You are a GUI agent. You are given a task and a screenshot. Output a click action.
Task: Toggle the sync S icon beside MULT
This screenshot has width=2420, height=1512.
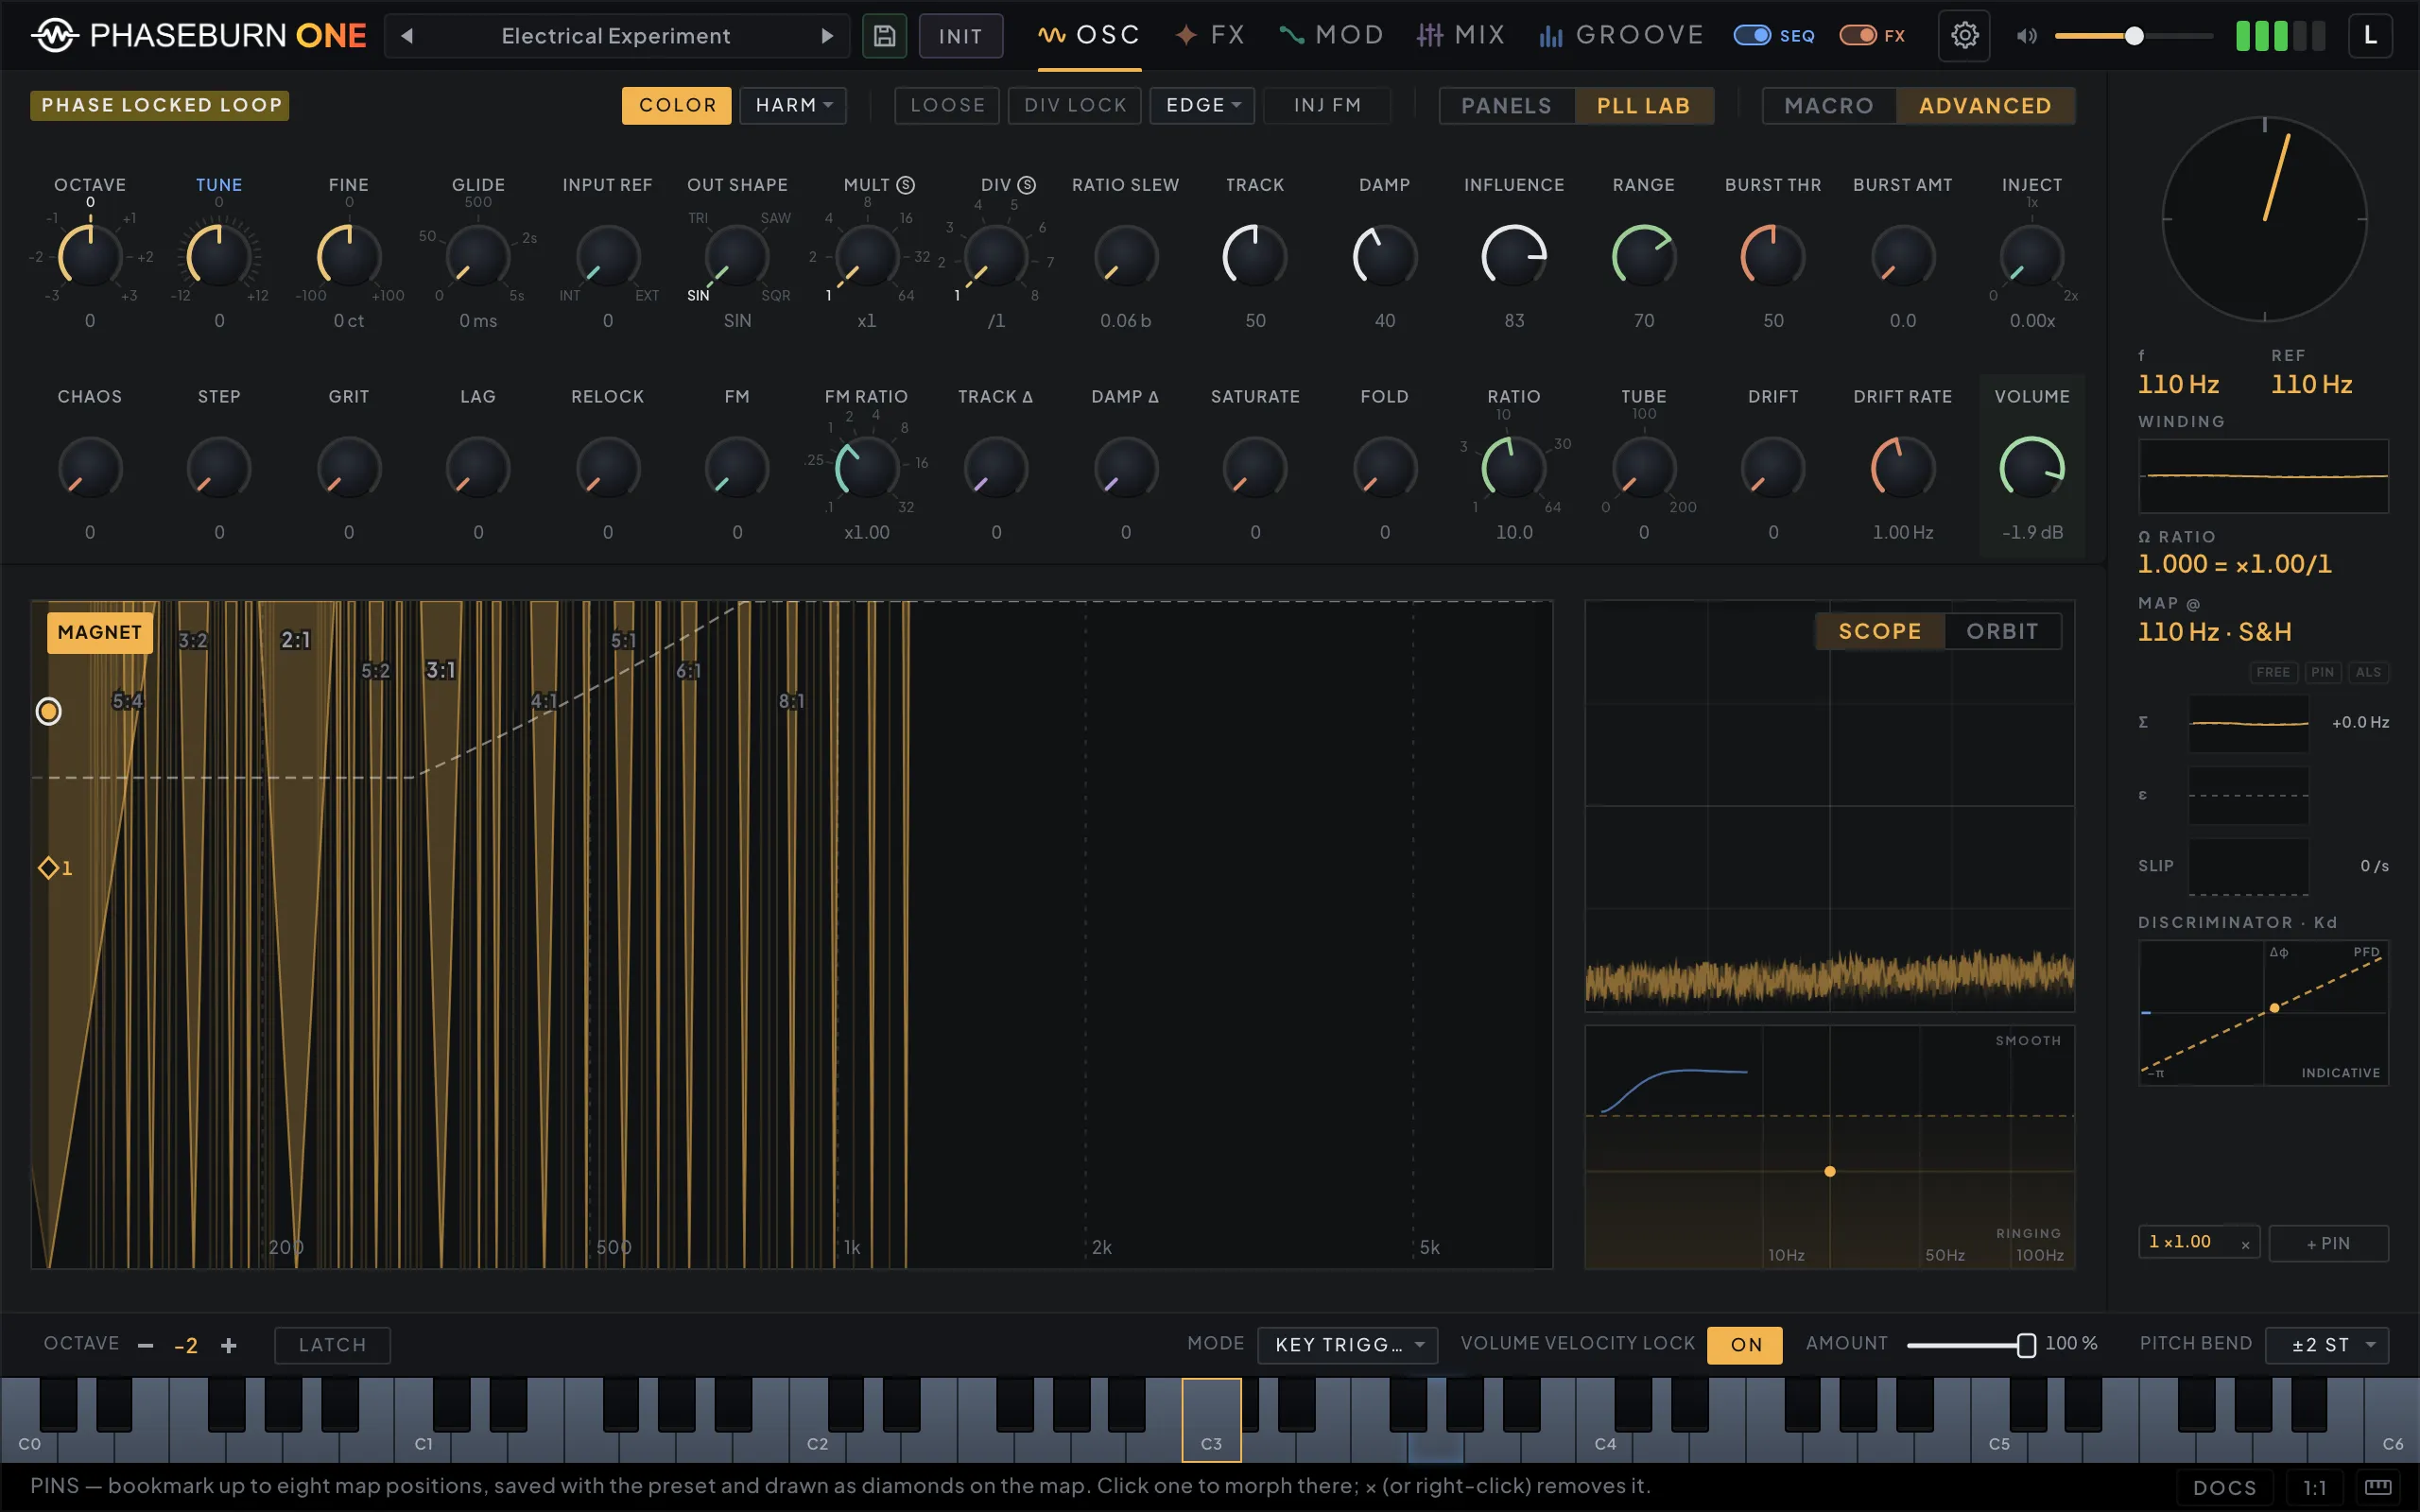(906, 185)
